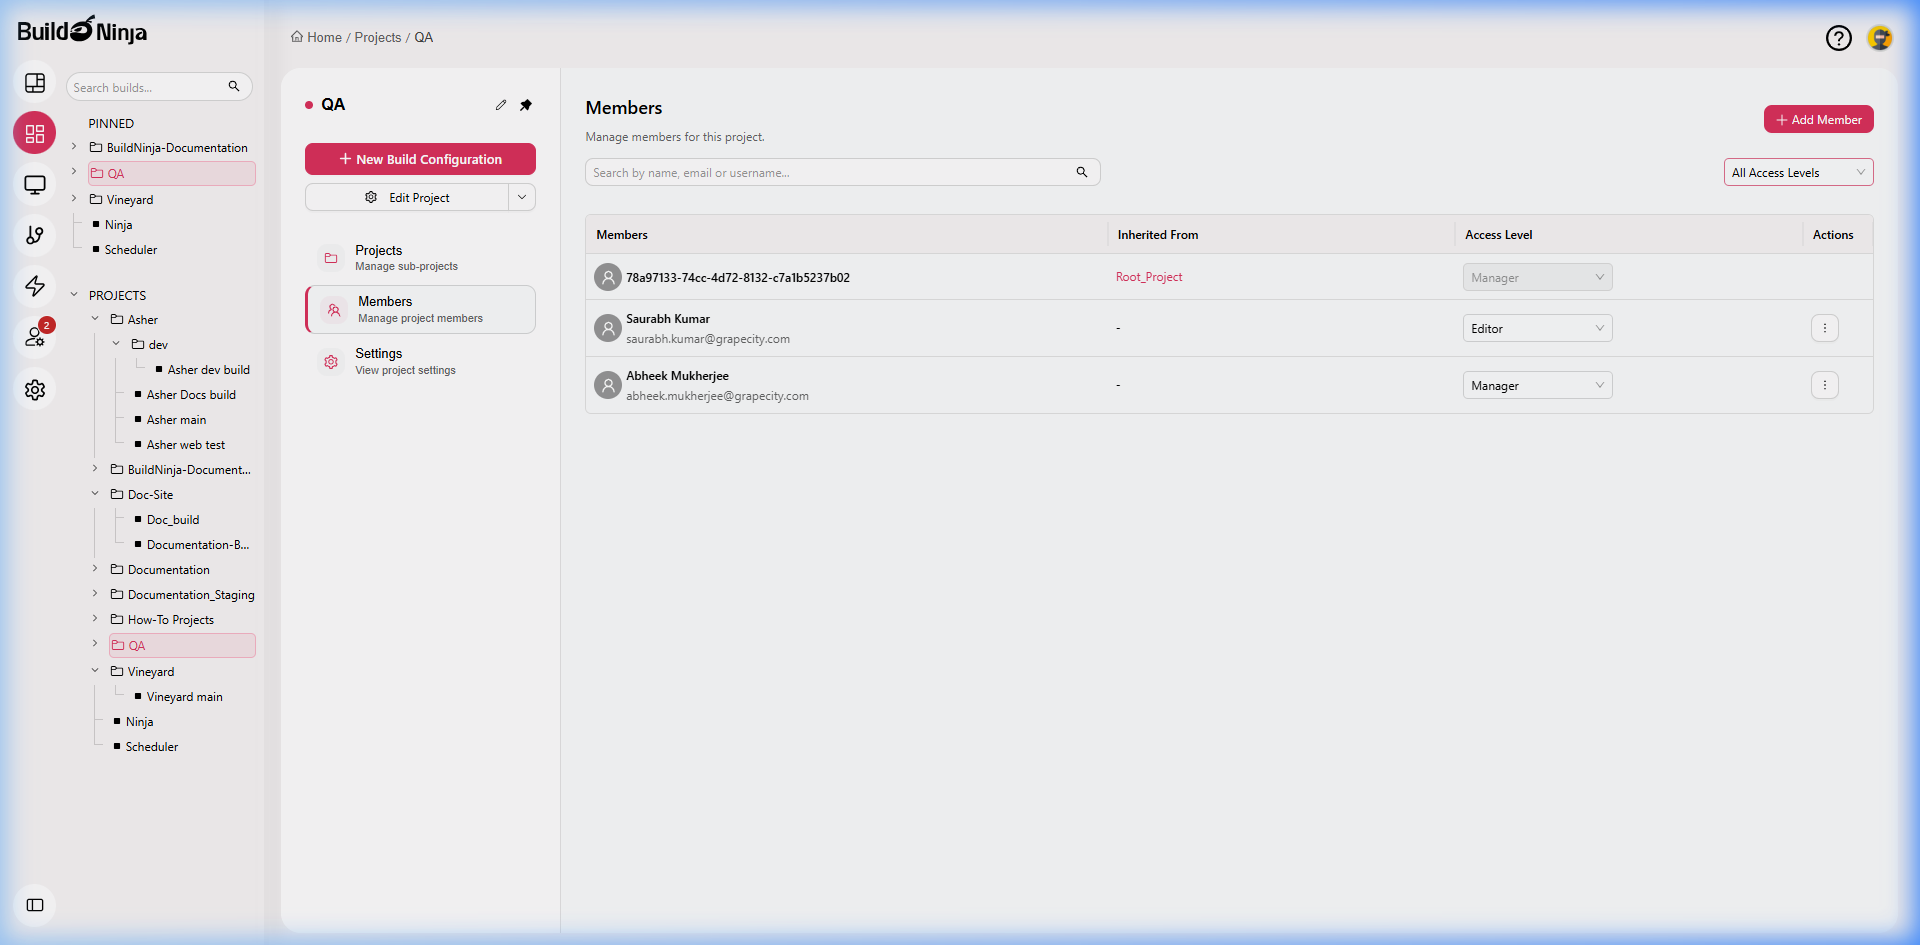This screenshot has height=945, width=1920.
Task: Collapse the sidebar using bottom panel toggle
Action: click(x=35, y=905)
